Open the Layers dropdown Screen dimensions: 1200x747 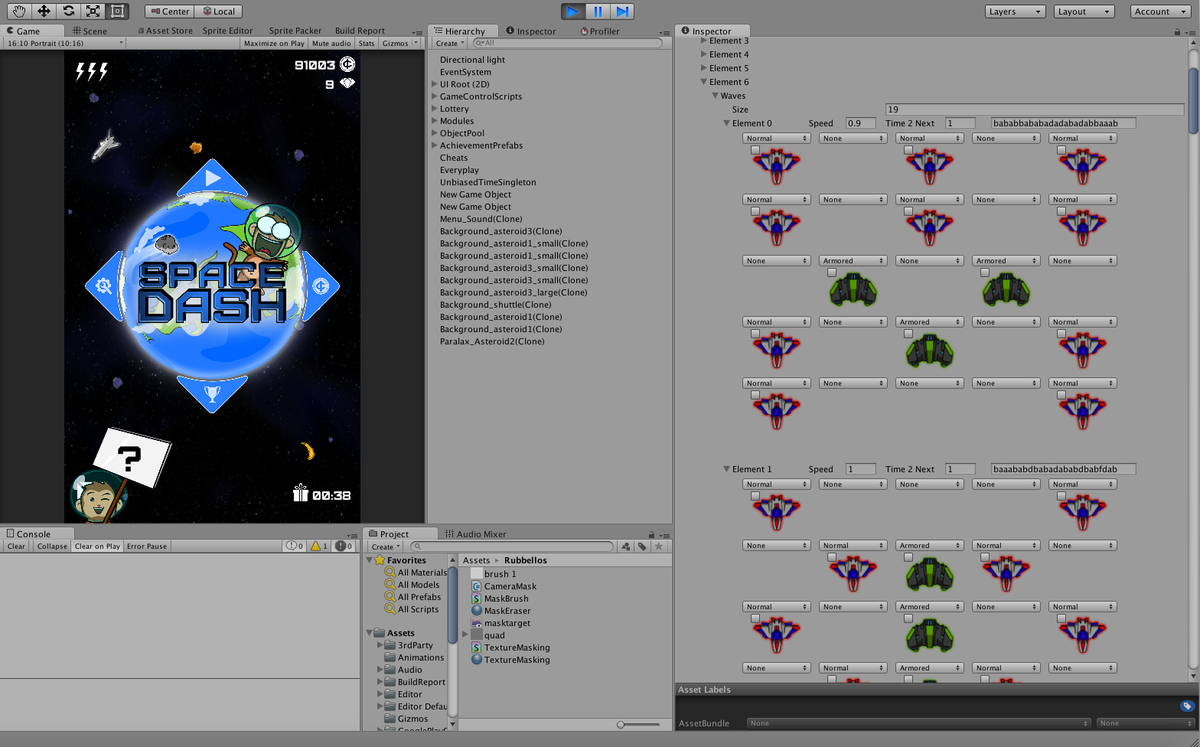pyautogui.click(x=1015, y=11)
